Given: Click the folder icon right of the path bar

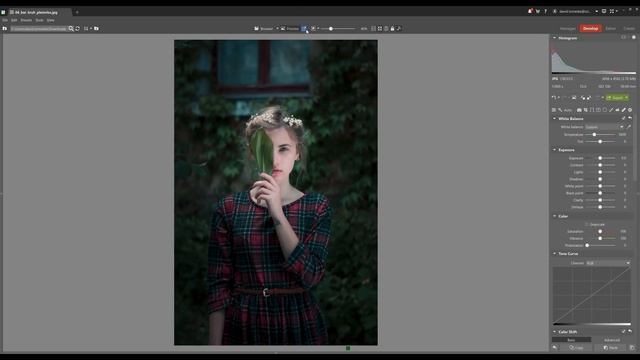Looking at the screenshot, I should 96,29.
